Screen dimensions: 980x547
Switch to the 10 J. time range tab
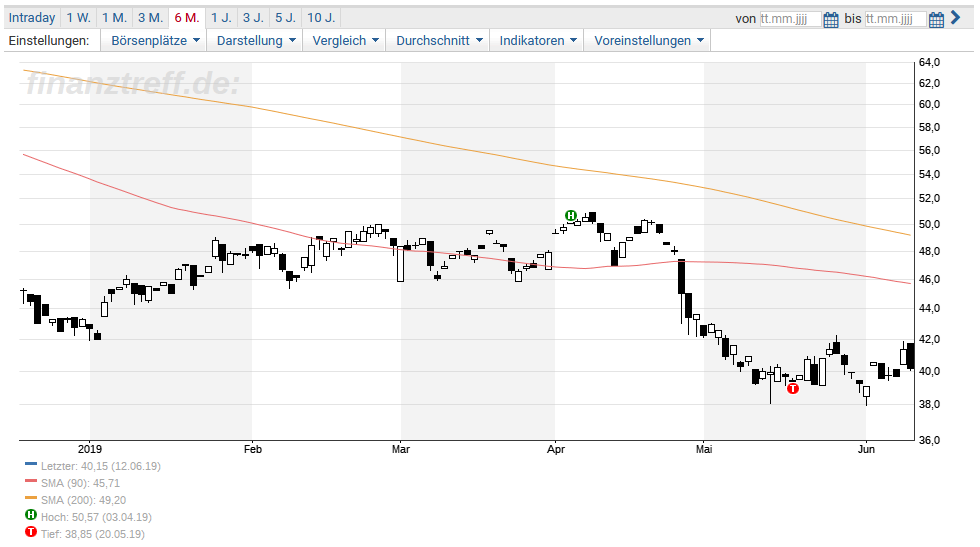click(321, 18)
